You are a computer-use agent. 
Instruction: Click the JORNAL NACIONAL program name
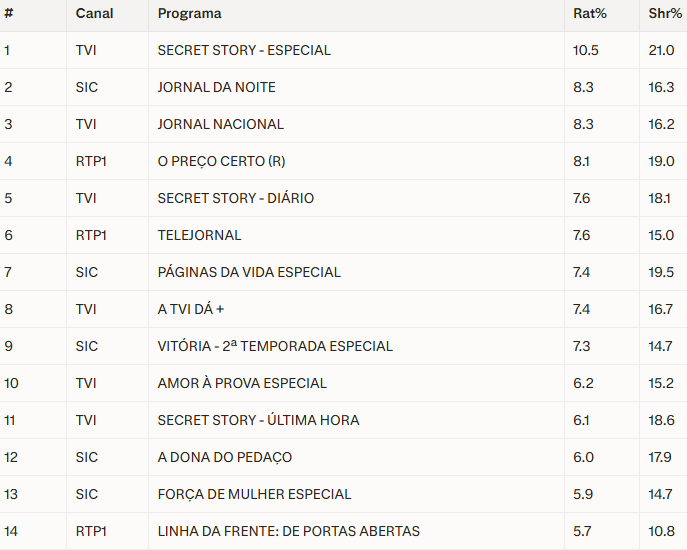pyautogui.click(x=220, y=124)
